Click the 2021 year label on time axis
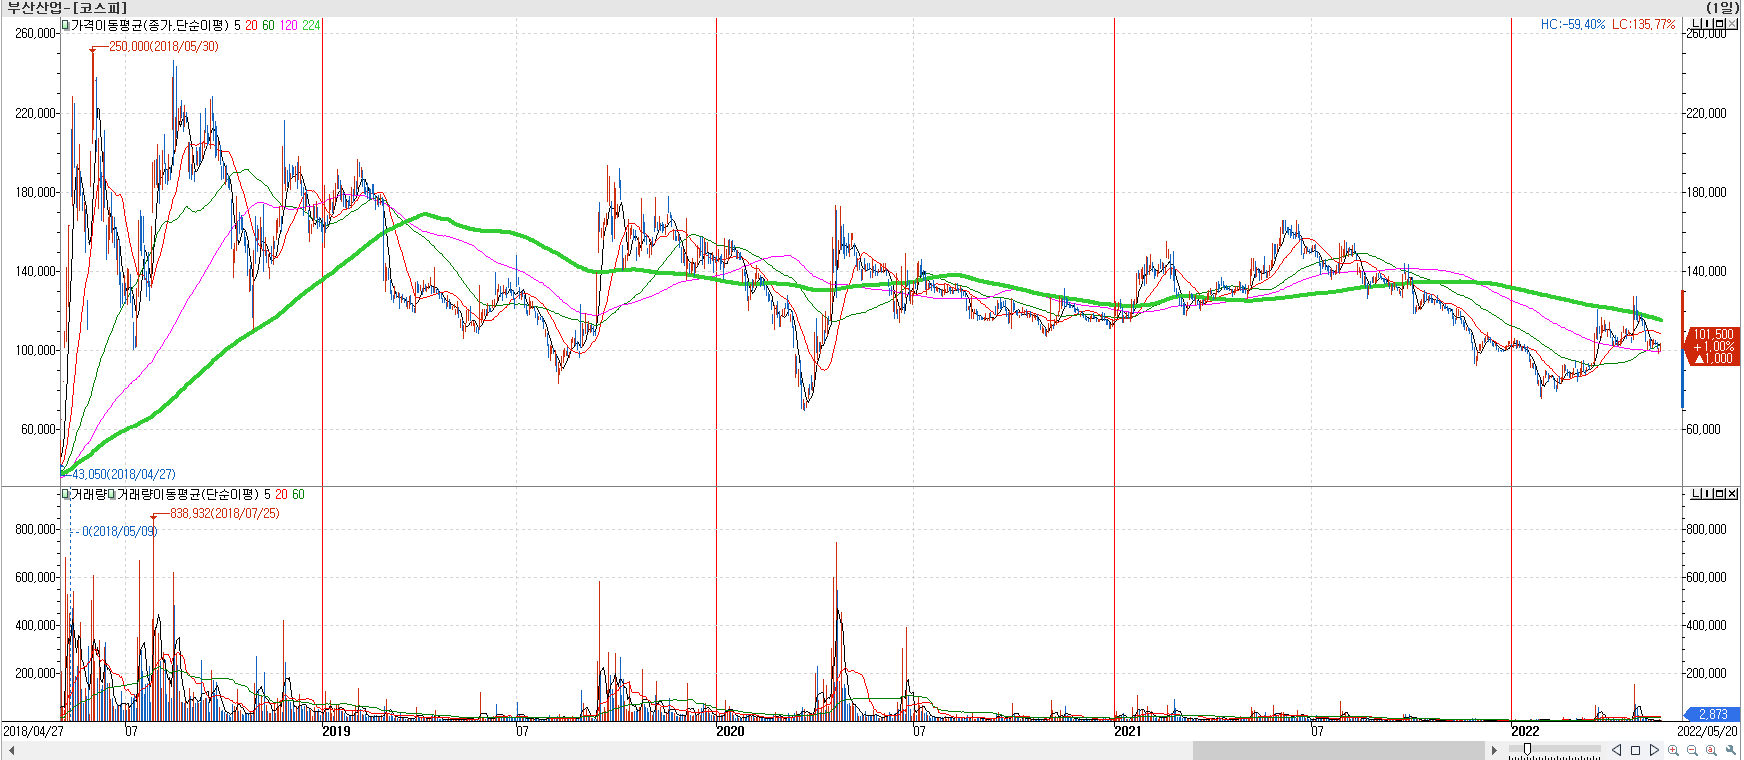 [x=1127, y=731]
